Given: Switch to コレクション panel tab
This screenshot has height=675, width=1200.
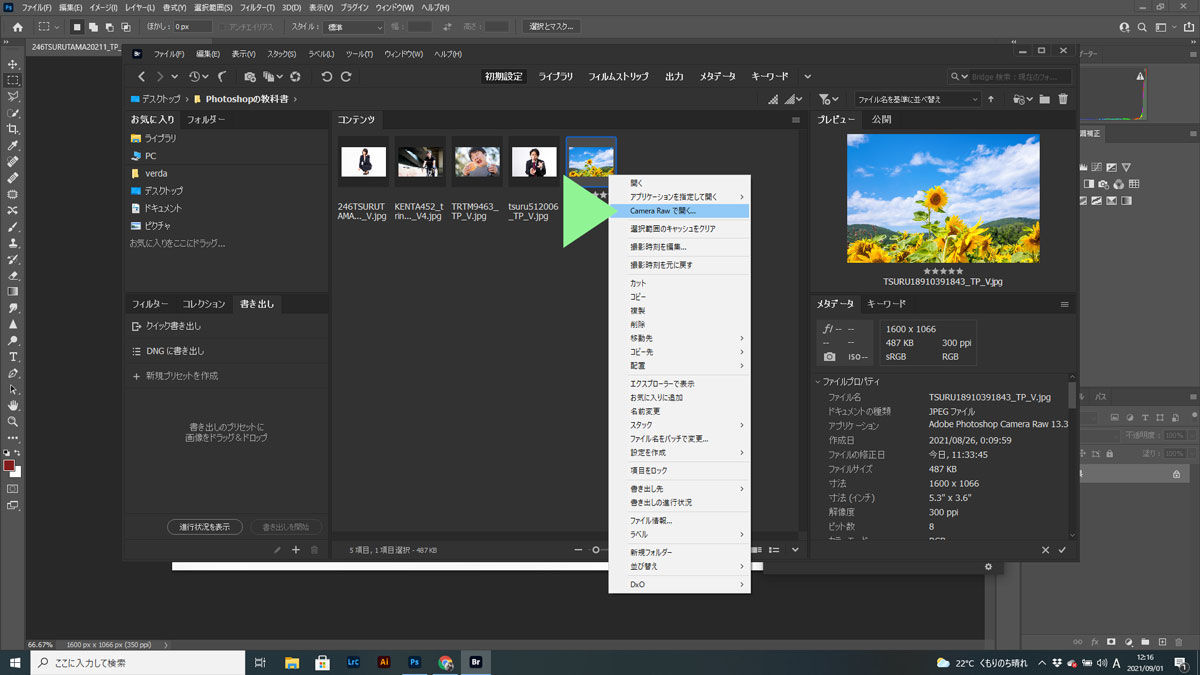Looking at the screenshot, I should 204,303.
